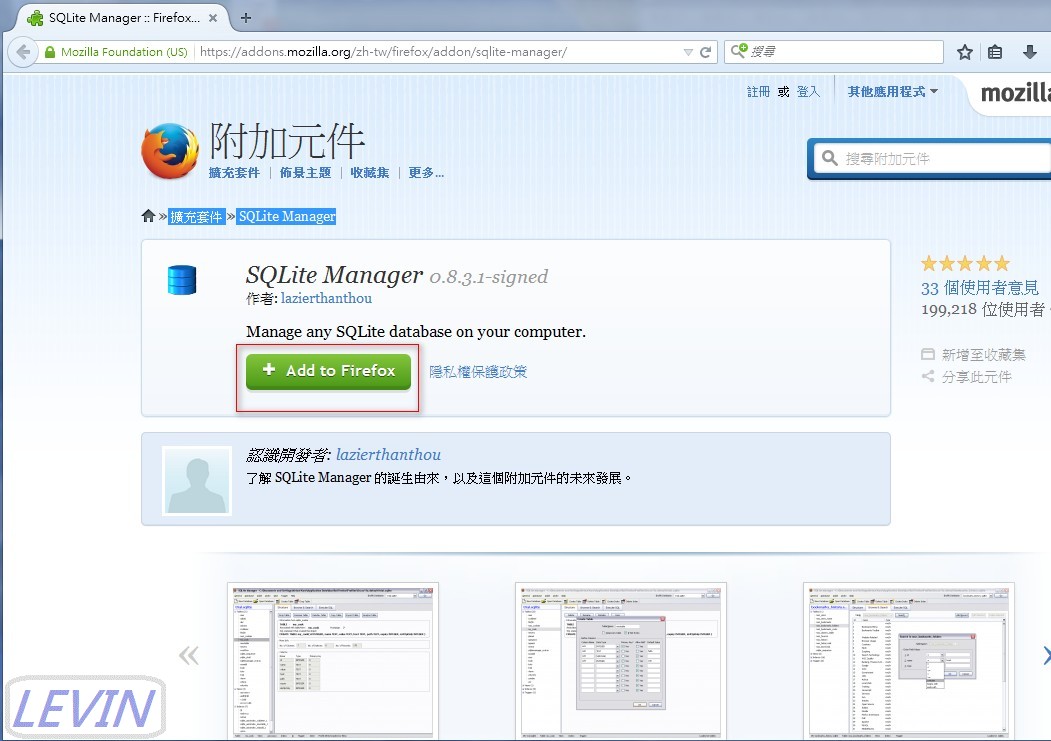
Task: Click the 擴充套件 breadcrumb link
Action: click(196, 216)
